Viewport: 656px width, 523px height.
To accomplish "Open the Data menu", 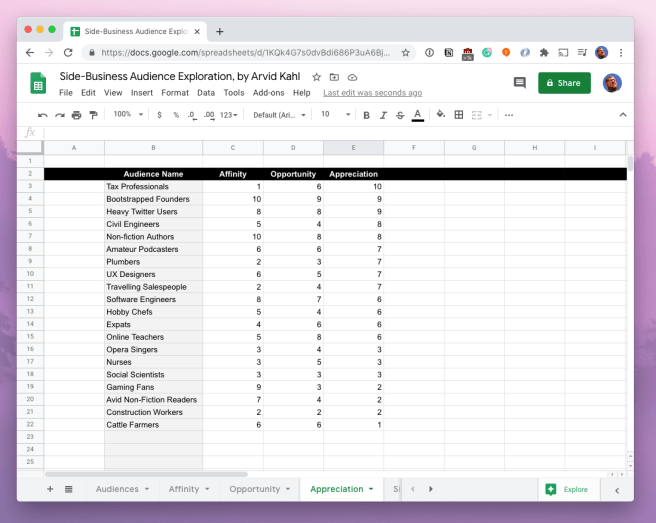I will tap(206, 93).
